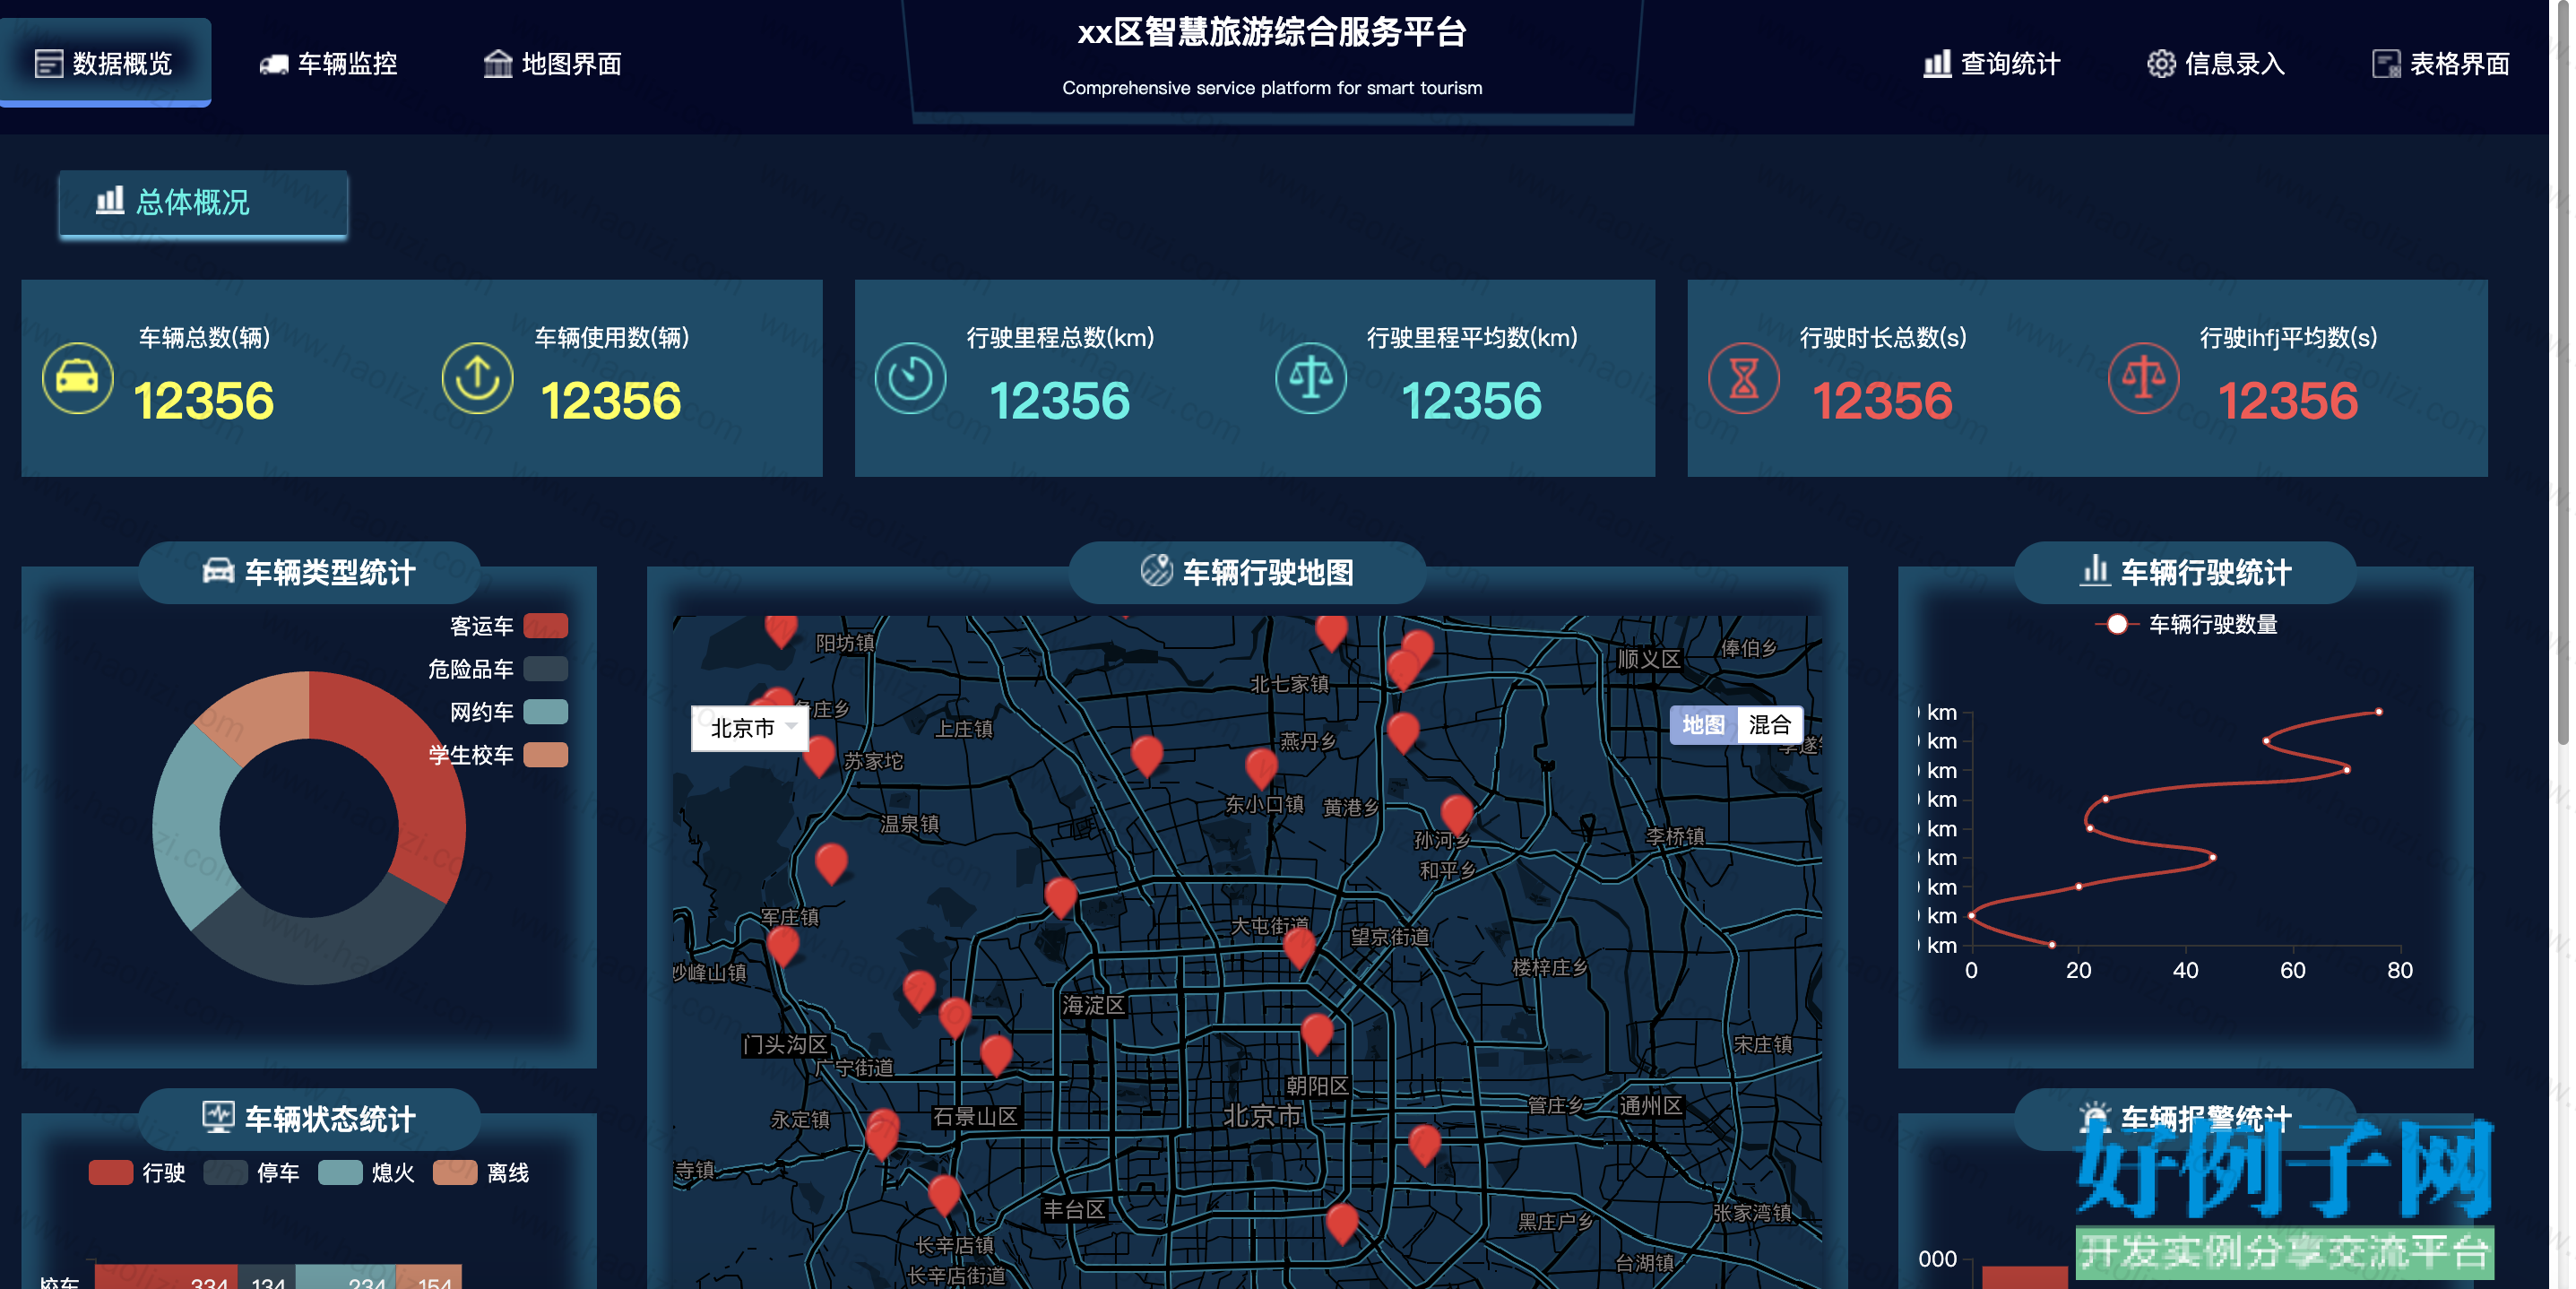Image resolution: width=2576 pixels, height=1289 pixels.
Task: Switch map to 地图 view
Action: (x=1702, y=724)
